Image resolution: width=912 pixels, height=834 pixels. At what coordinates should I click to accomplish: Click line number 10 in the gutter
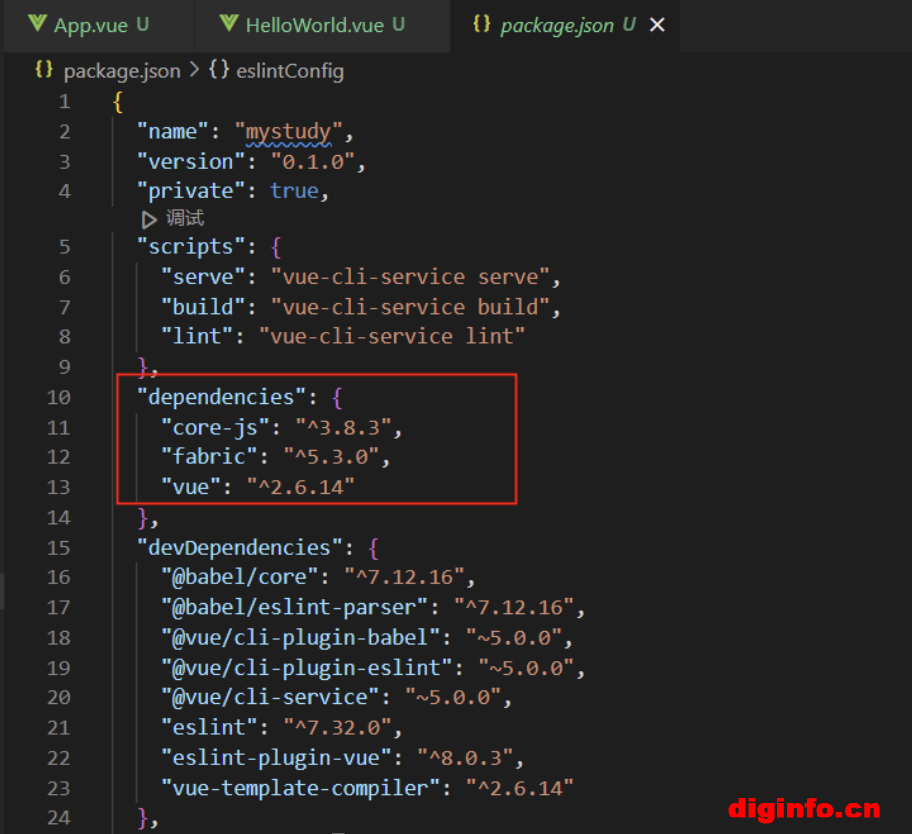tap(59, 397)
